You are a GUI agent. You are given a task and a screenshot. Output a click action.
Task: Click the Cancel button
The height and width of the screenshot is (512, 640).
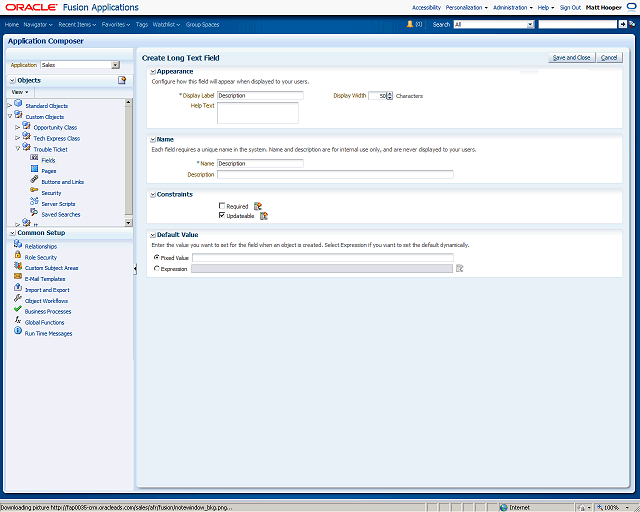(609, 58)
